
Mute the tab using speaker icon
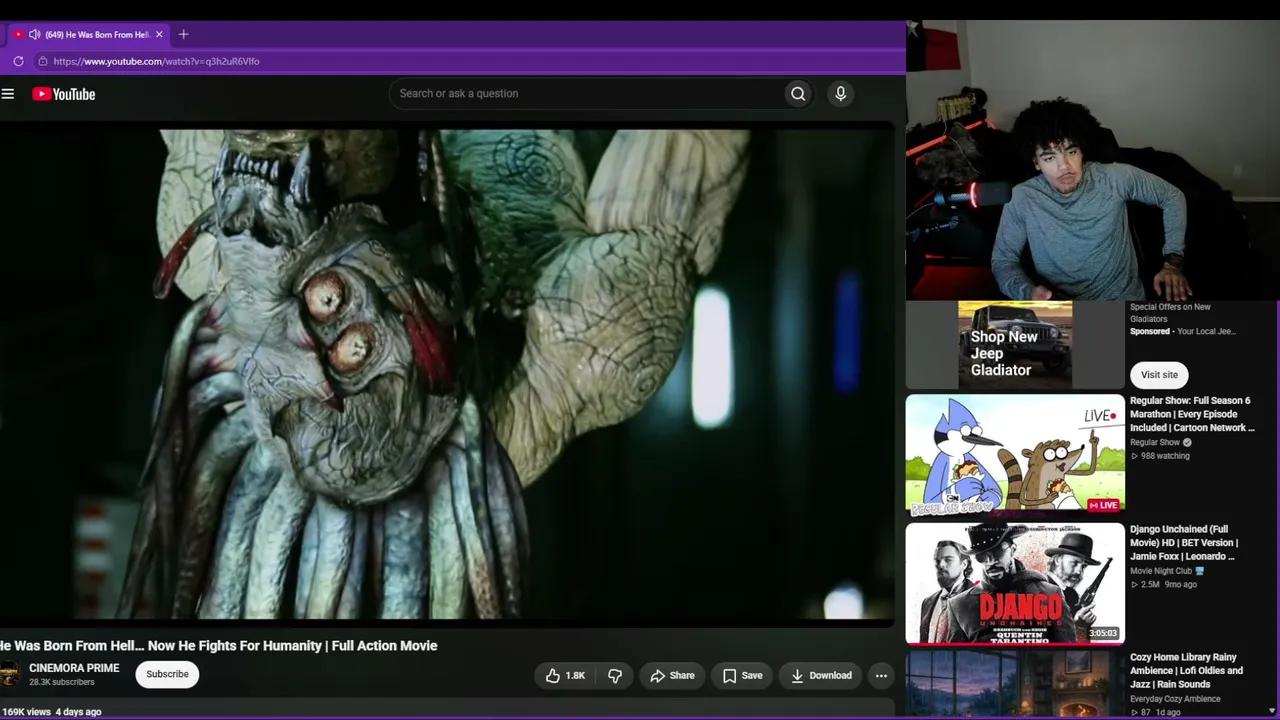[34, 34]
